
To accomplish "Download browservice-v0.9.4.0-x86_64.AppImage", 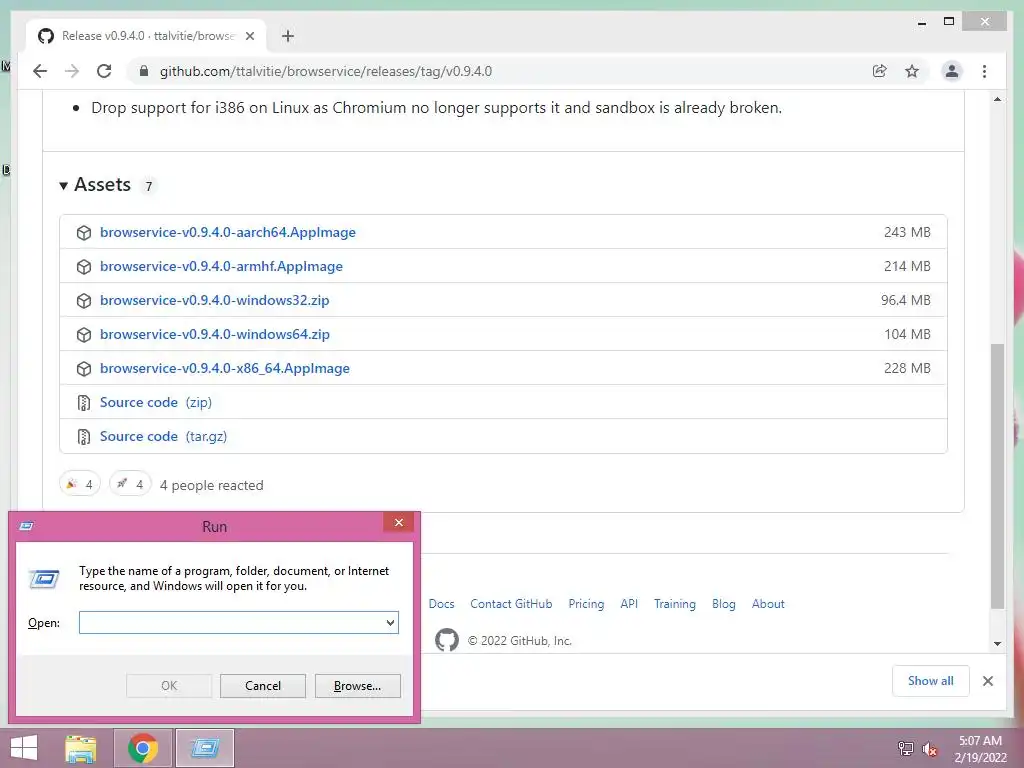I will point(225,368).
